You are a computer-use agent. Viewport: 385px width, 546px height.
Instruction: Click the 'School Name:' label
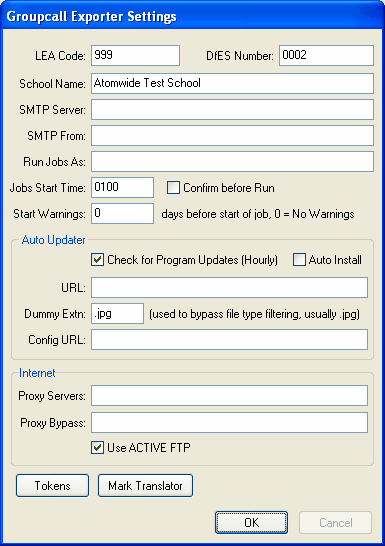52,84
